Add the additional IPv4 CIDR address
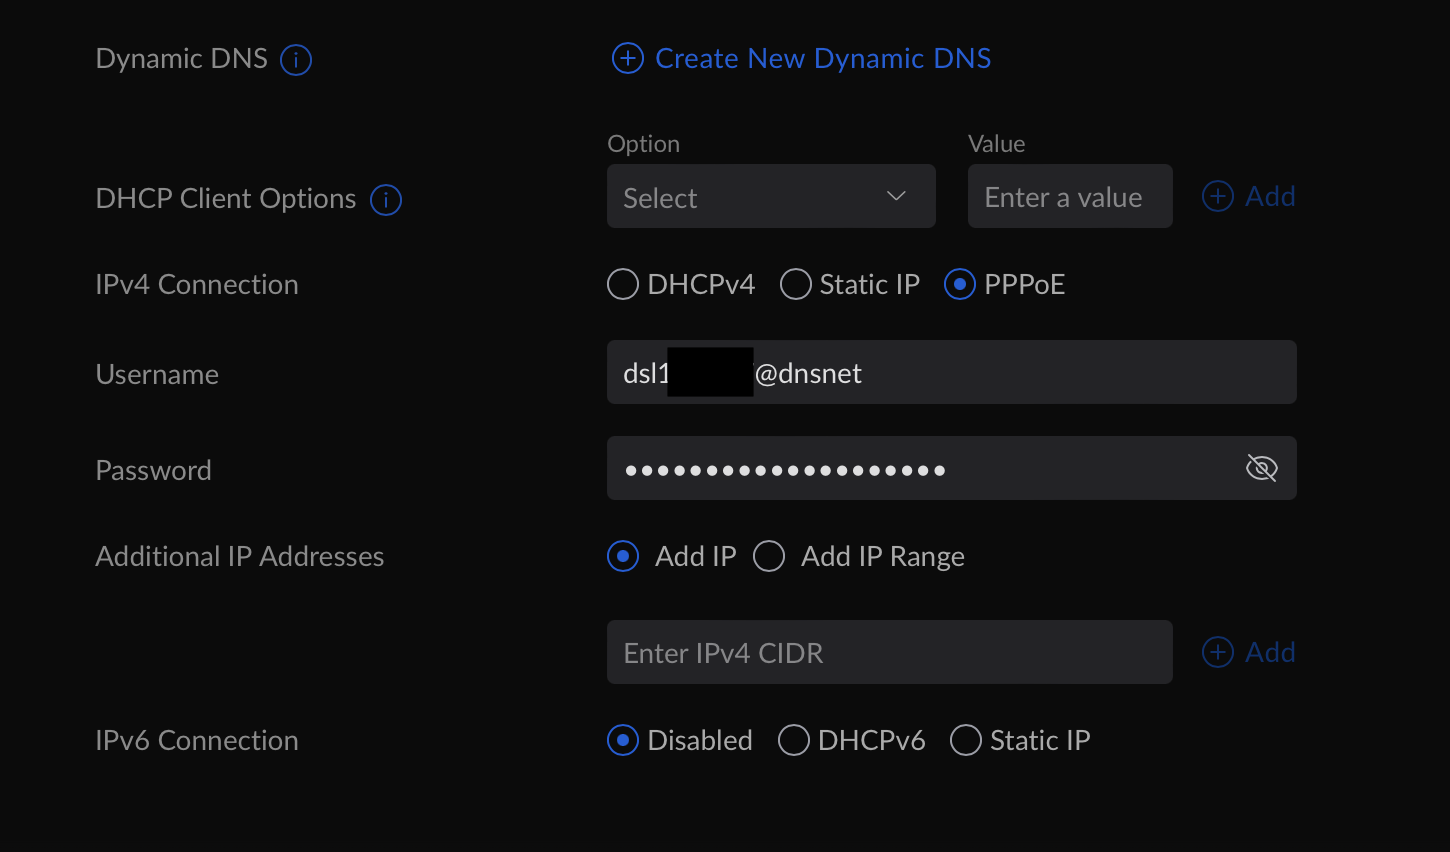 click(1249, 652)
